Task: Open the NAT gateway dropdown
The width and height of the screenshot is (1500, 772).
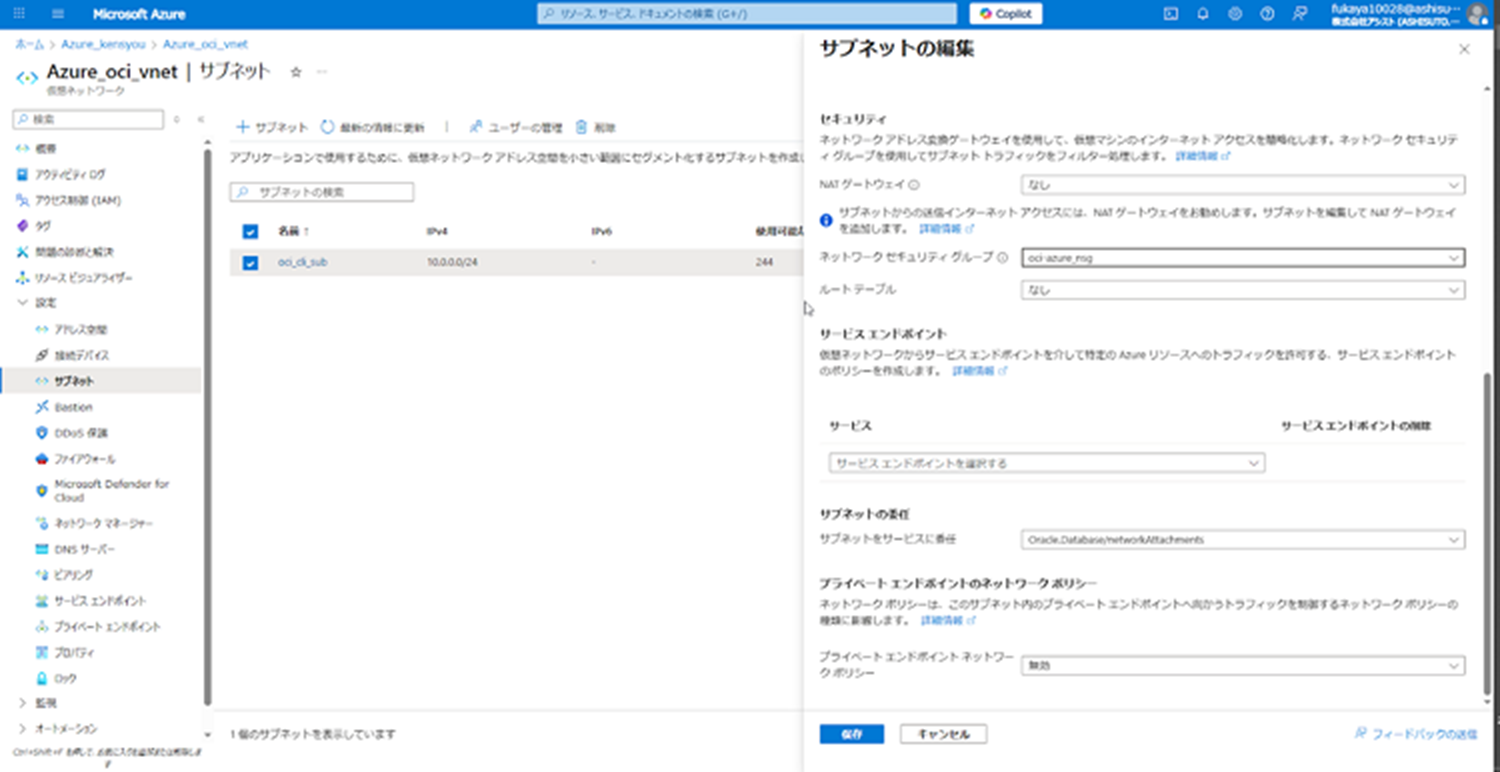Action: (1242, 185)
